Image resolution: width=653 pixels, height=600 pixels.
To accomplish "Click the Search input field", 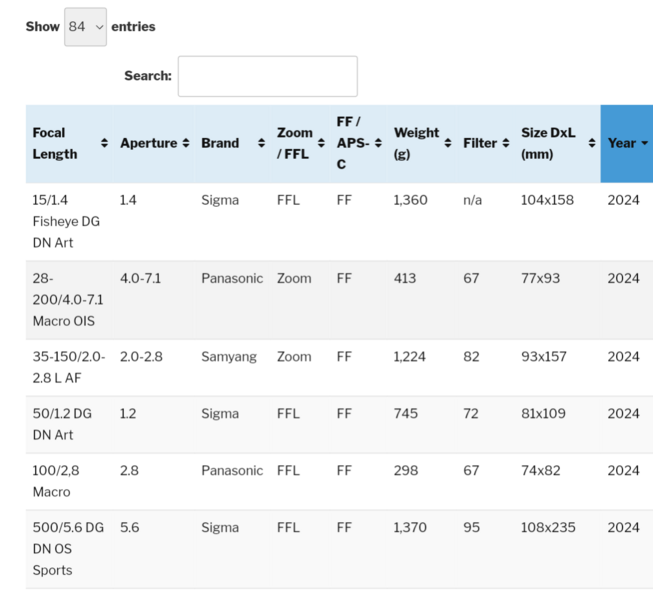I will tap(267, 76).
